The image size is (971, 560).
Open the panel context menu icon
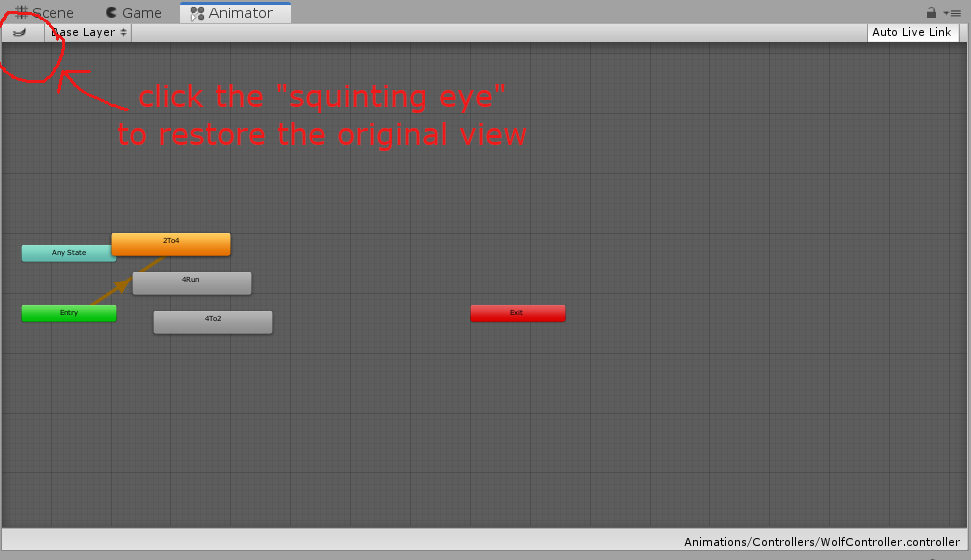(952, 13)
